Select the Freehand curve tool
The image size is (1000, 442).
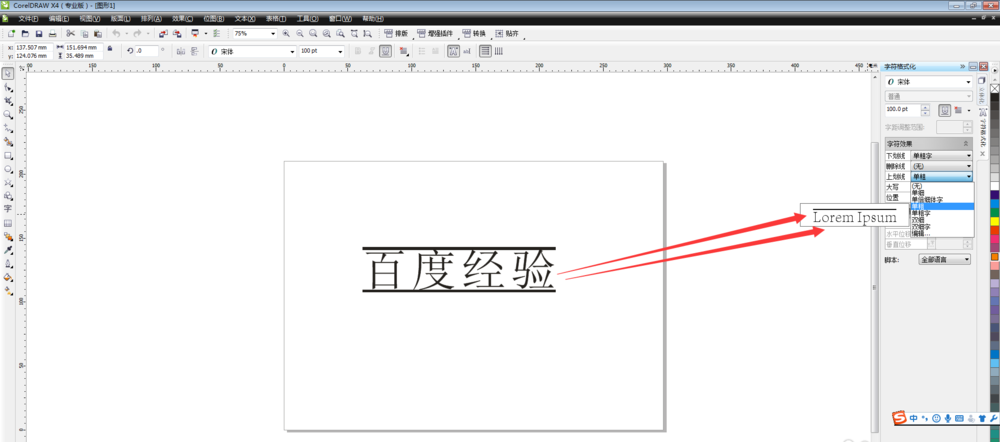(8, 128)
